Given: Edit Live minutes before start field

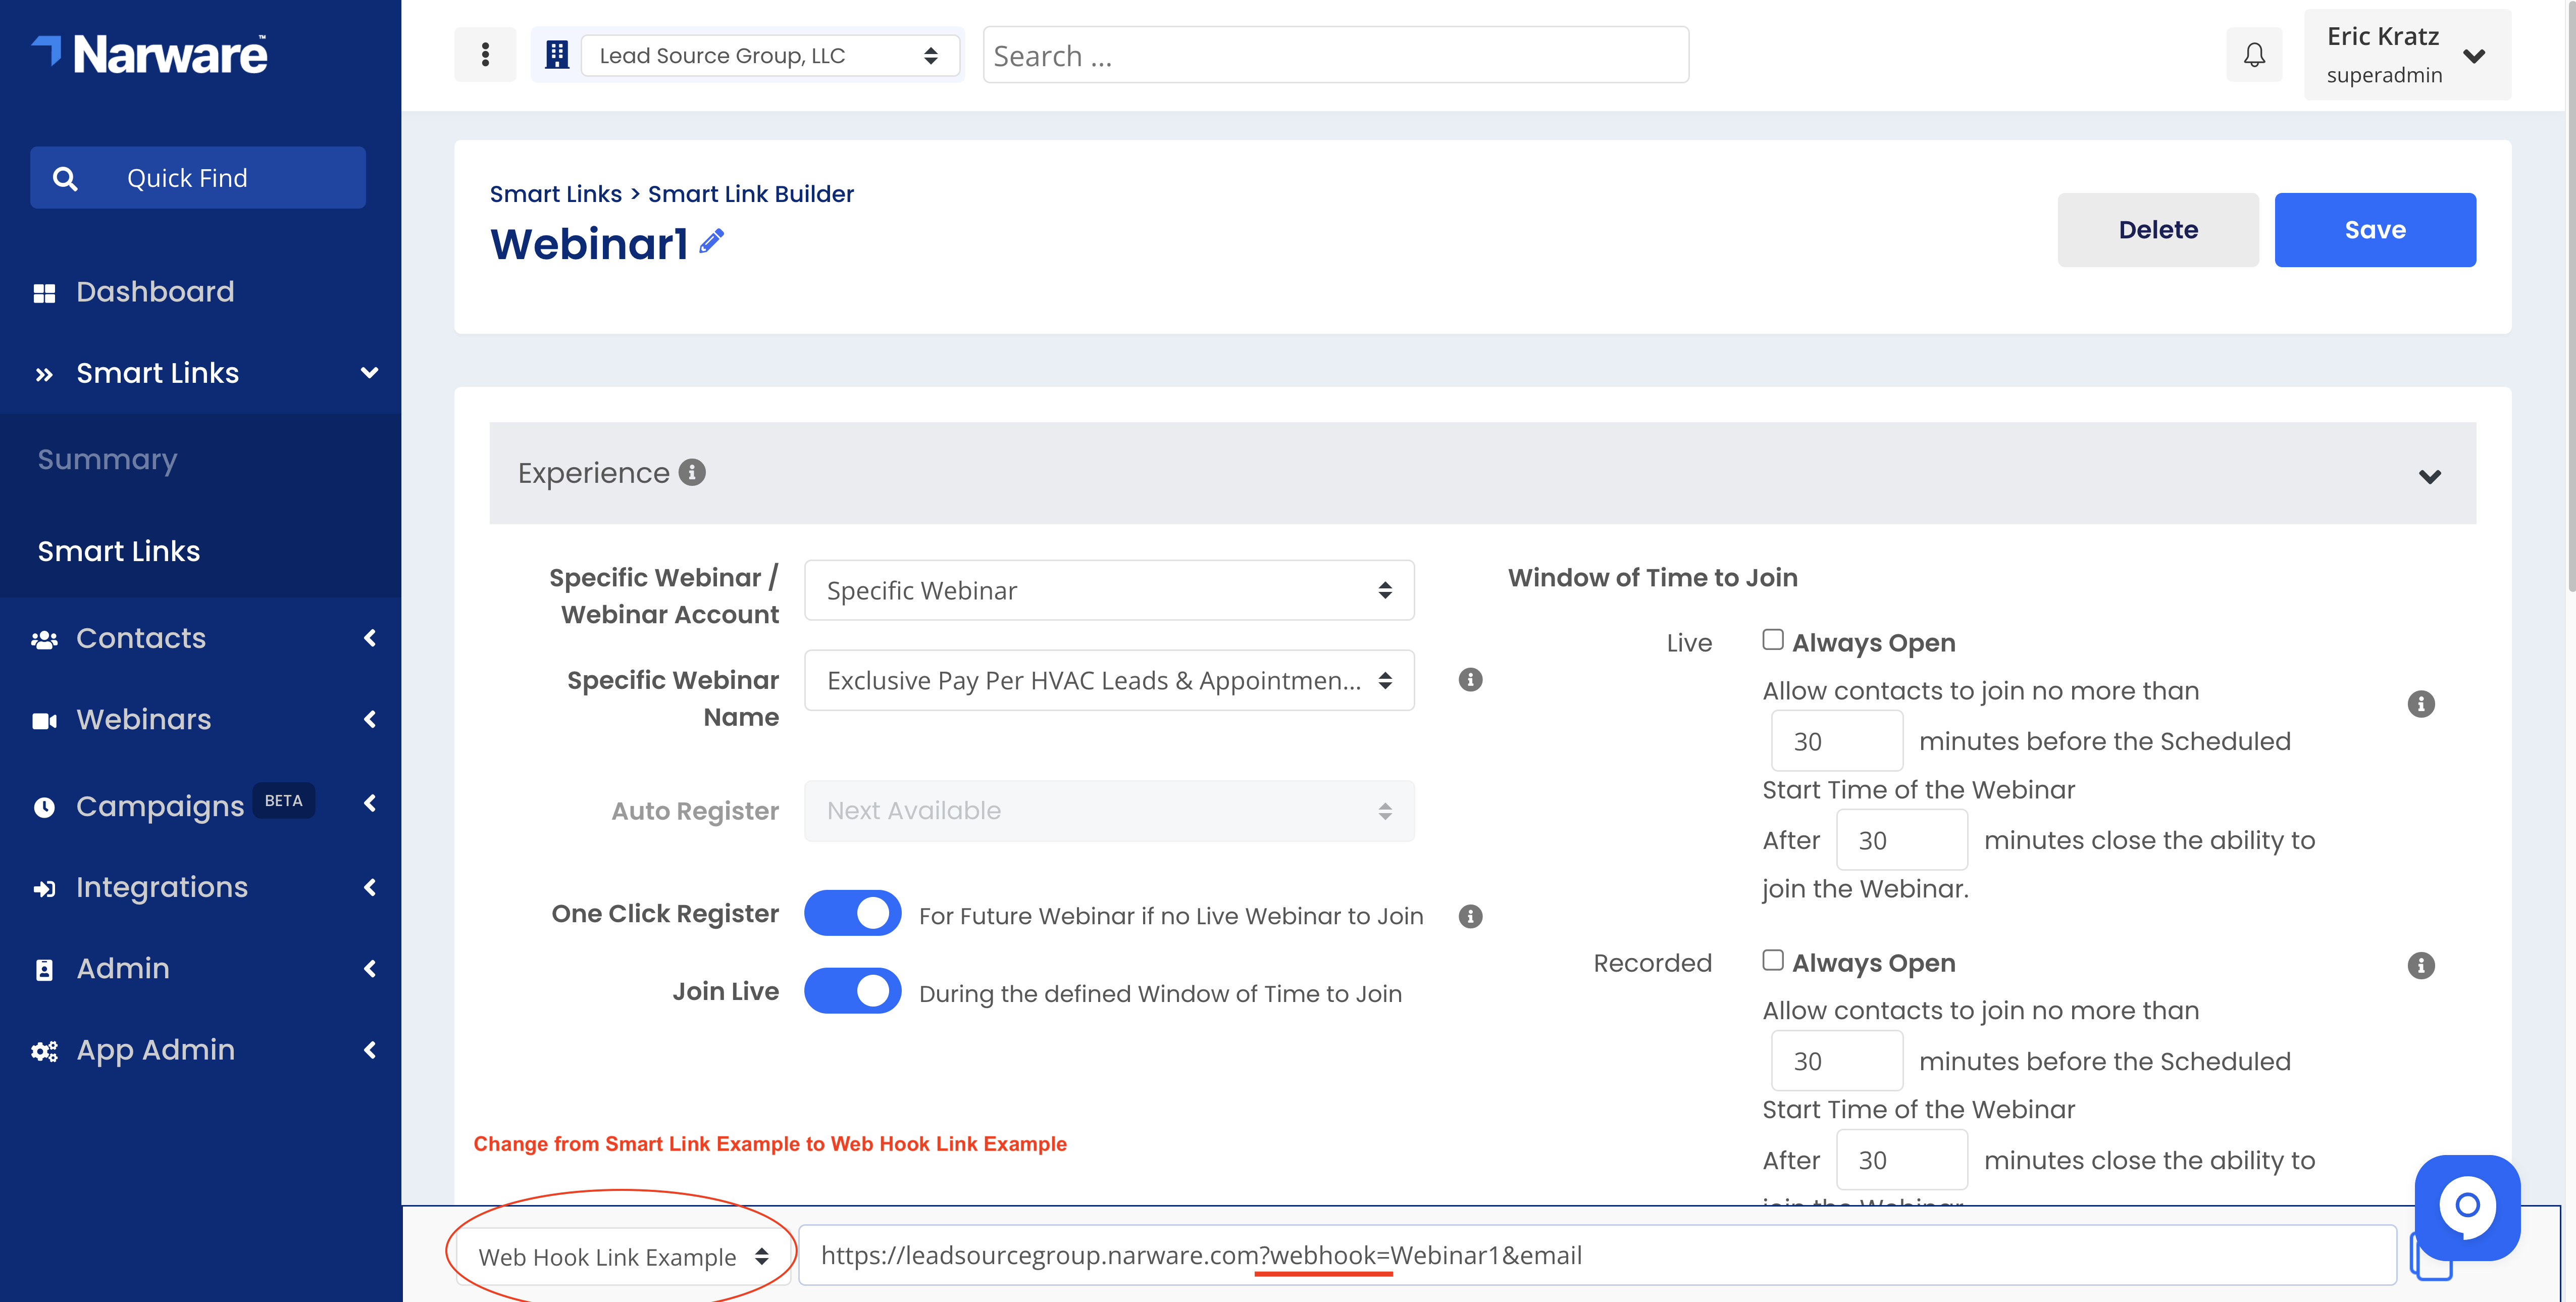Looking at the screenshot, I should 1836,741.
